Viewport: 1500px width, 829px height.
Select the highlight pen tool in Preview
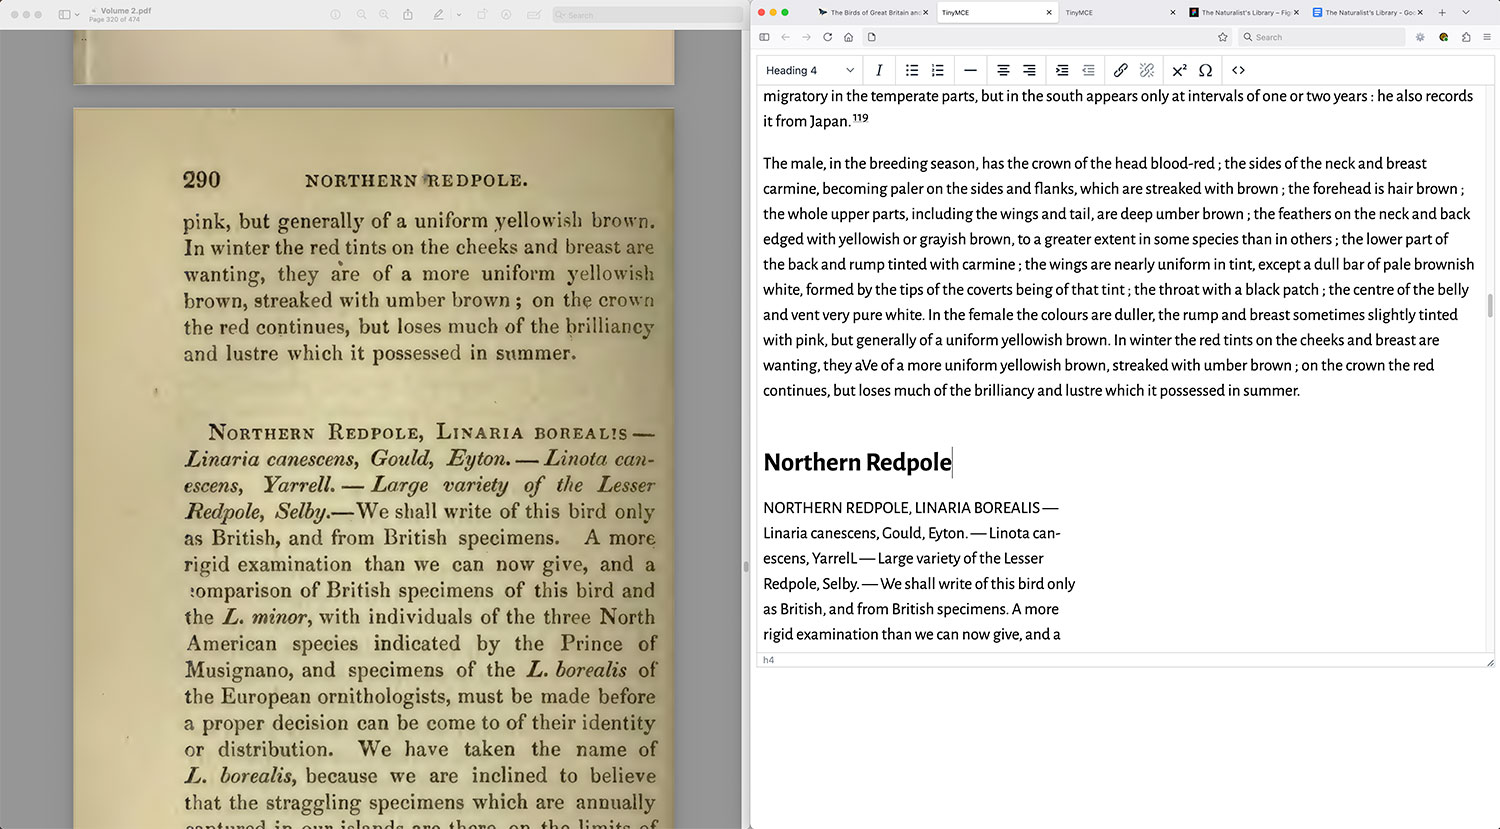(438, 15)
